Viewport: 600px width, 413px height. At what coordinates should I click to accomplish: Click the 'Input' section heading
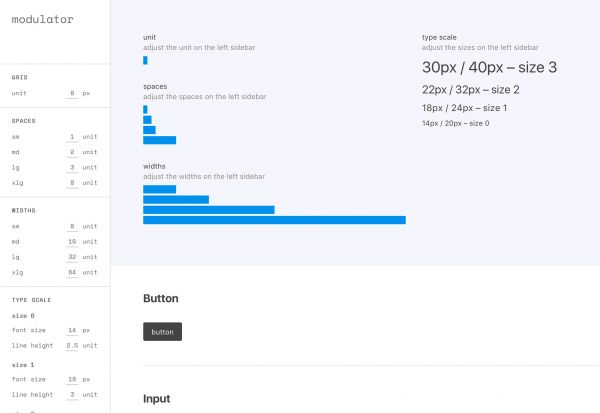157,398
